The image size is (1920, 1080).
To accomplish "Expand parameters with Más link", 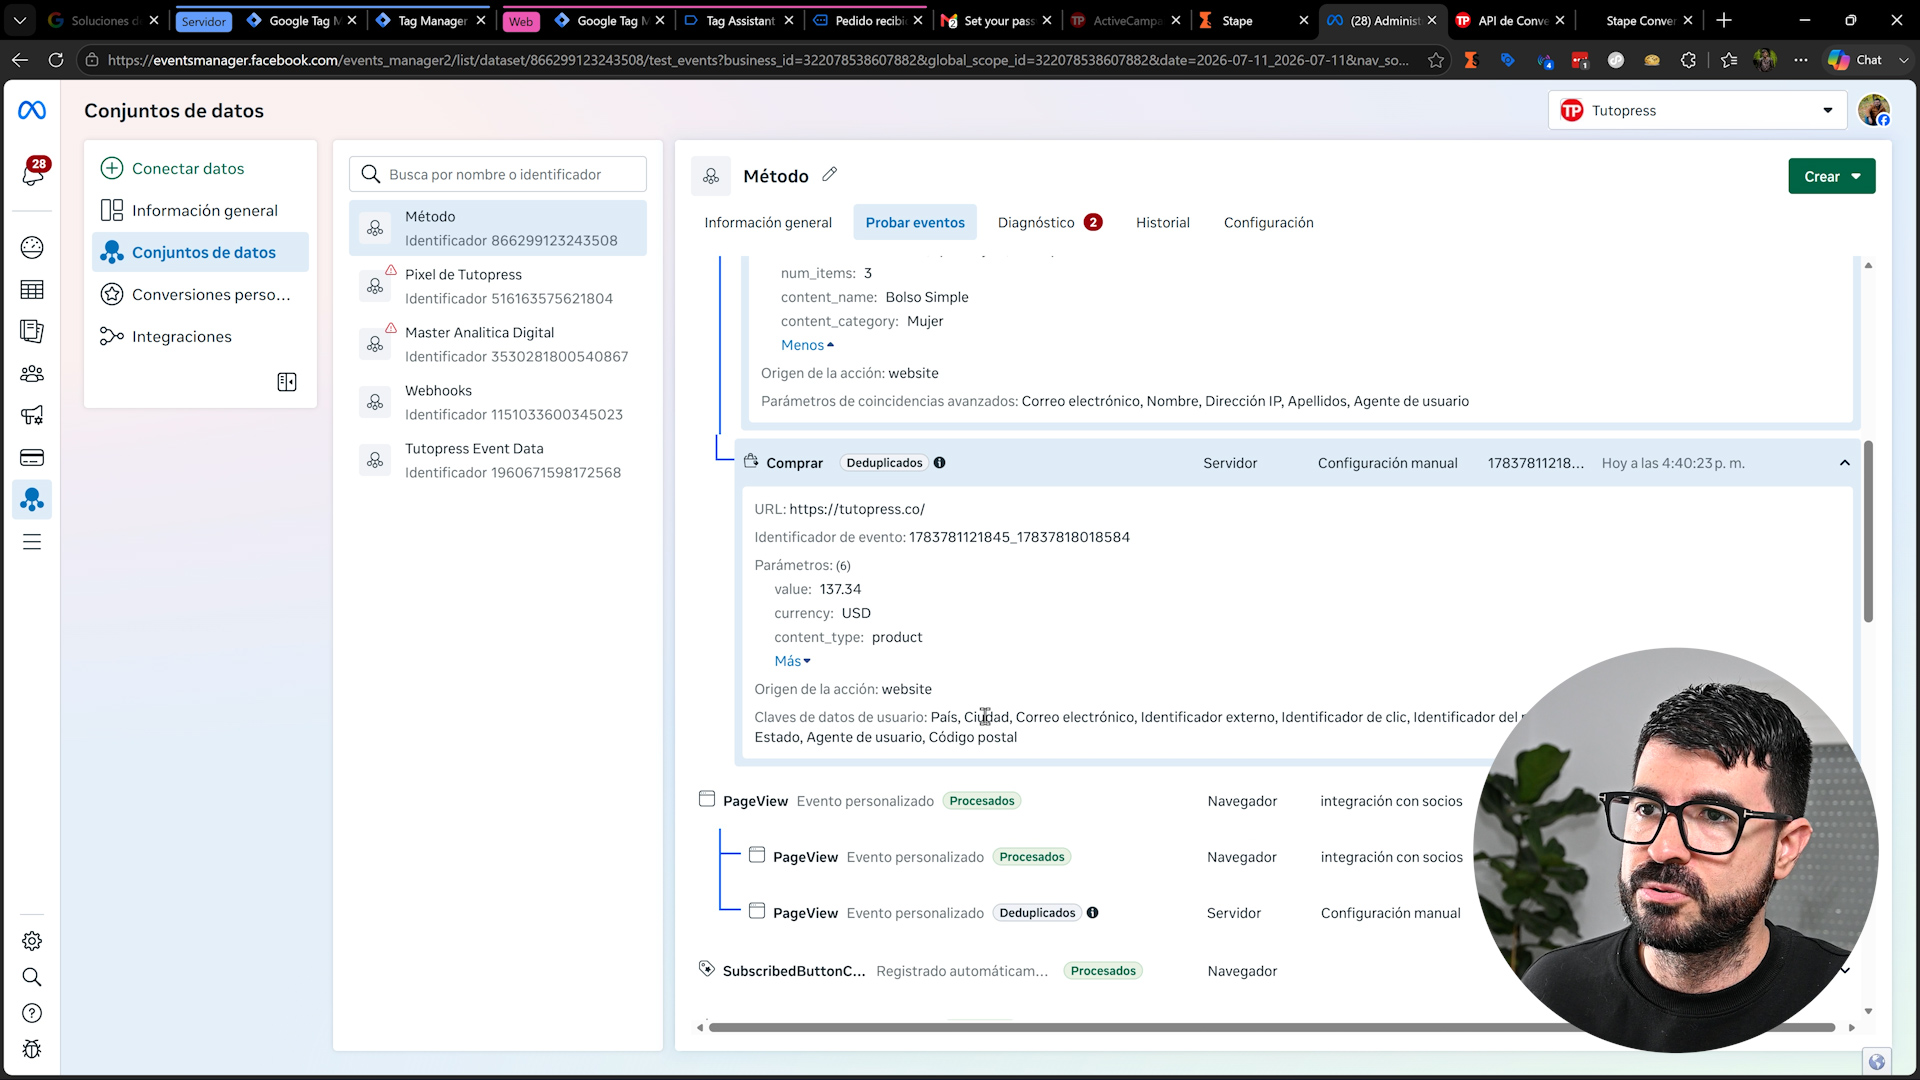I will [x=792, y=661].
